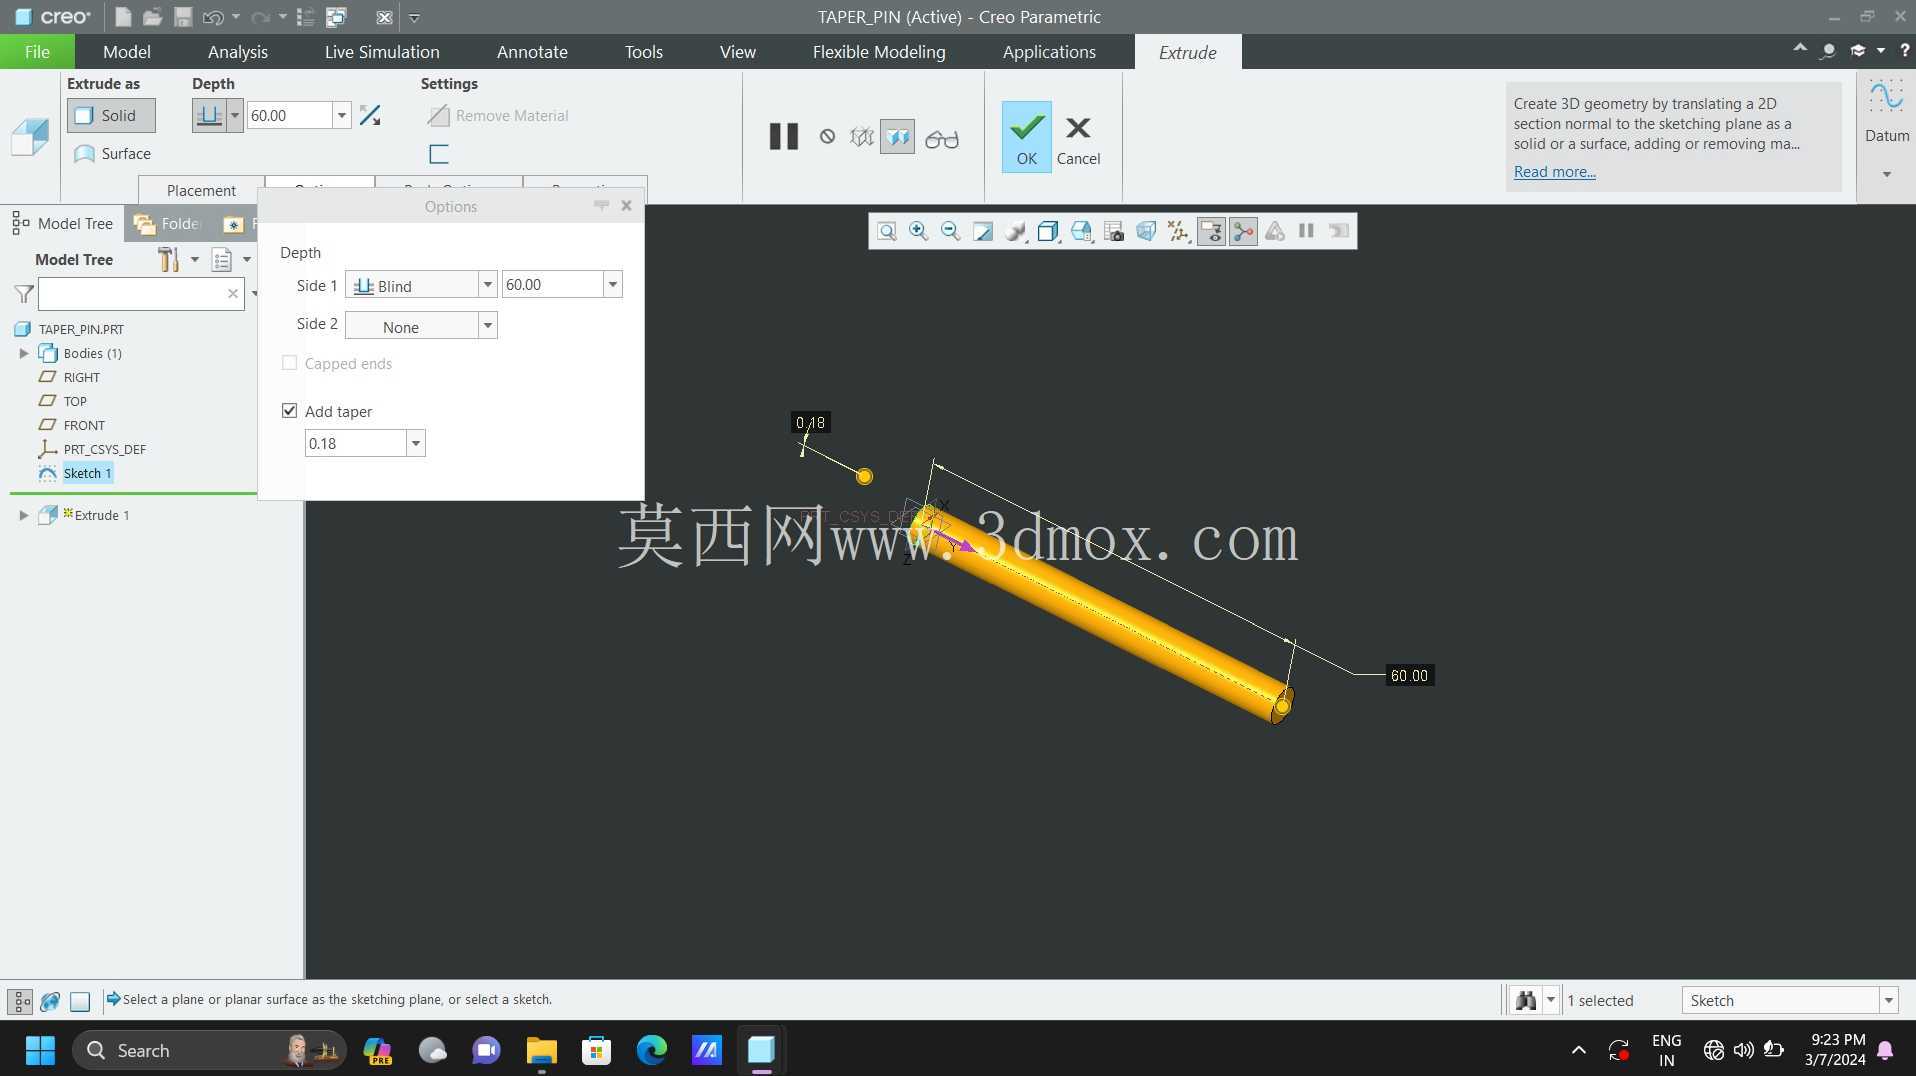This screenshot has height=1076, width=1916.
Task: Click the Close window icon in quick access
Action: click(x=384, y=17)
